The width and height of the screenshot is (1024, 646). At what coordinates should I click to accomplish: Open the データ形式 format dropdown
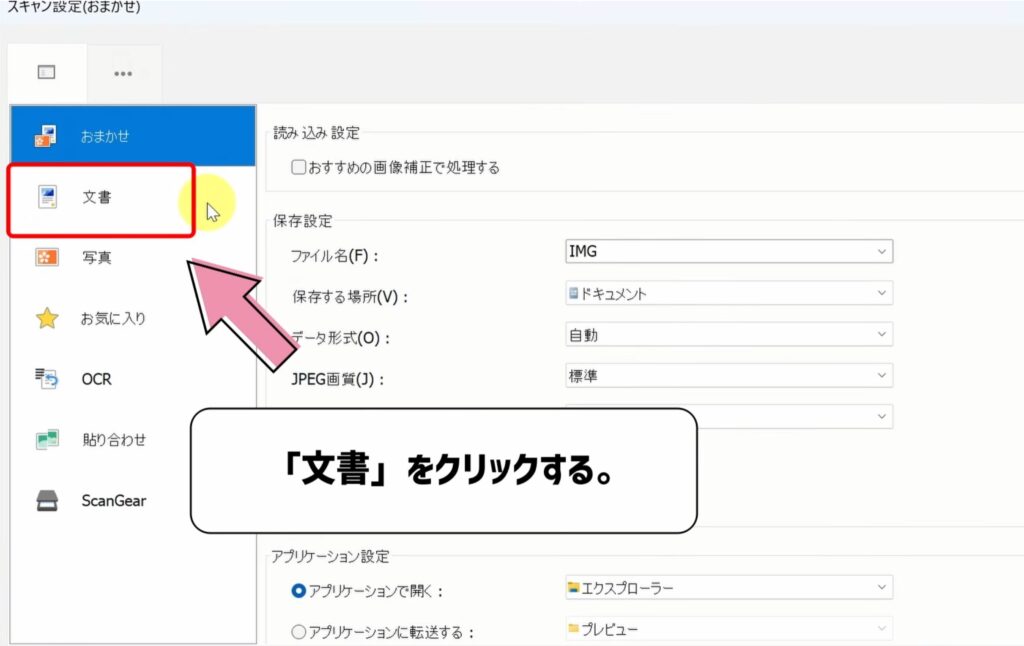(882, 334)
